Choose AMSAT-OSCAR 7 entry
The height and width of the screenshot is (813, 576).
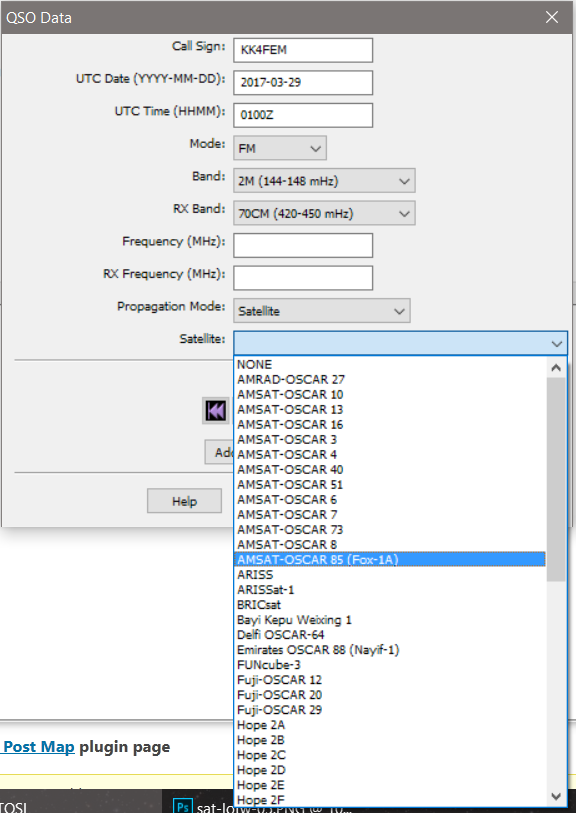pos(390,515)
